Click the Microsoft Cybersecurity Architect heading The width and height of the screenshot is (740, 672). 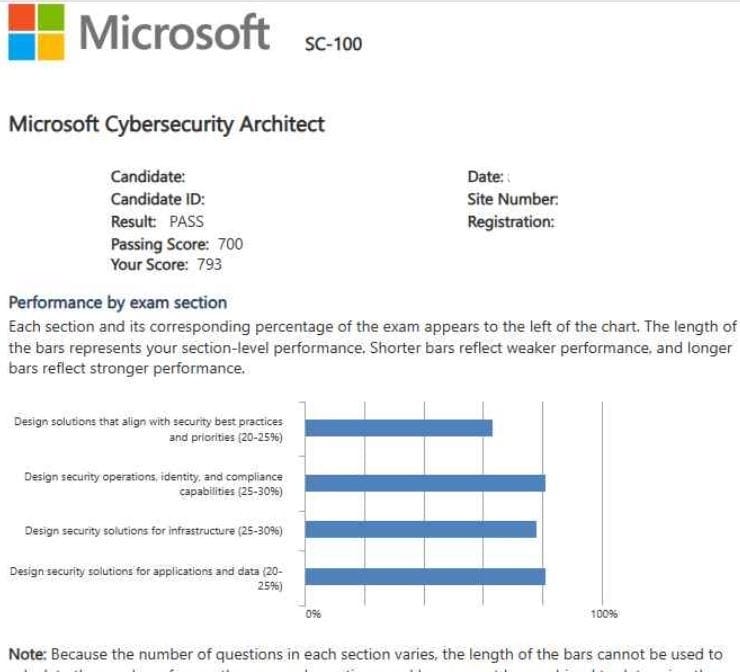[166, 125]
